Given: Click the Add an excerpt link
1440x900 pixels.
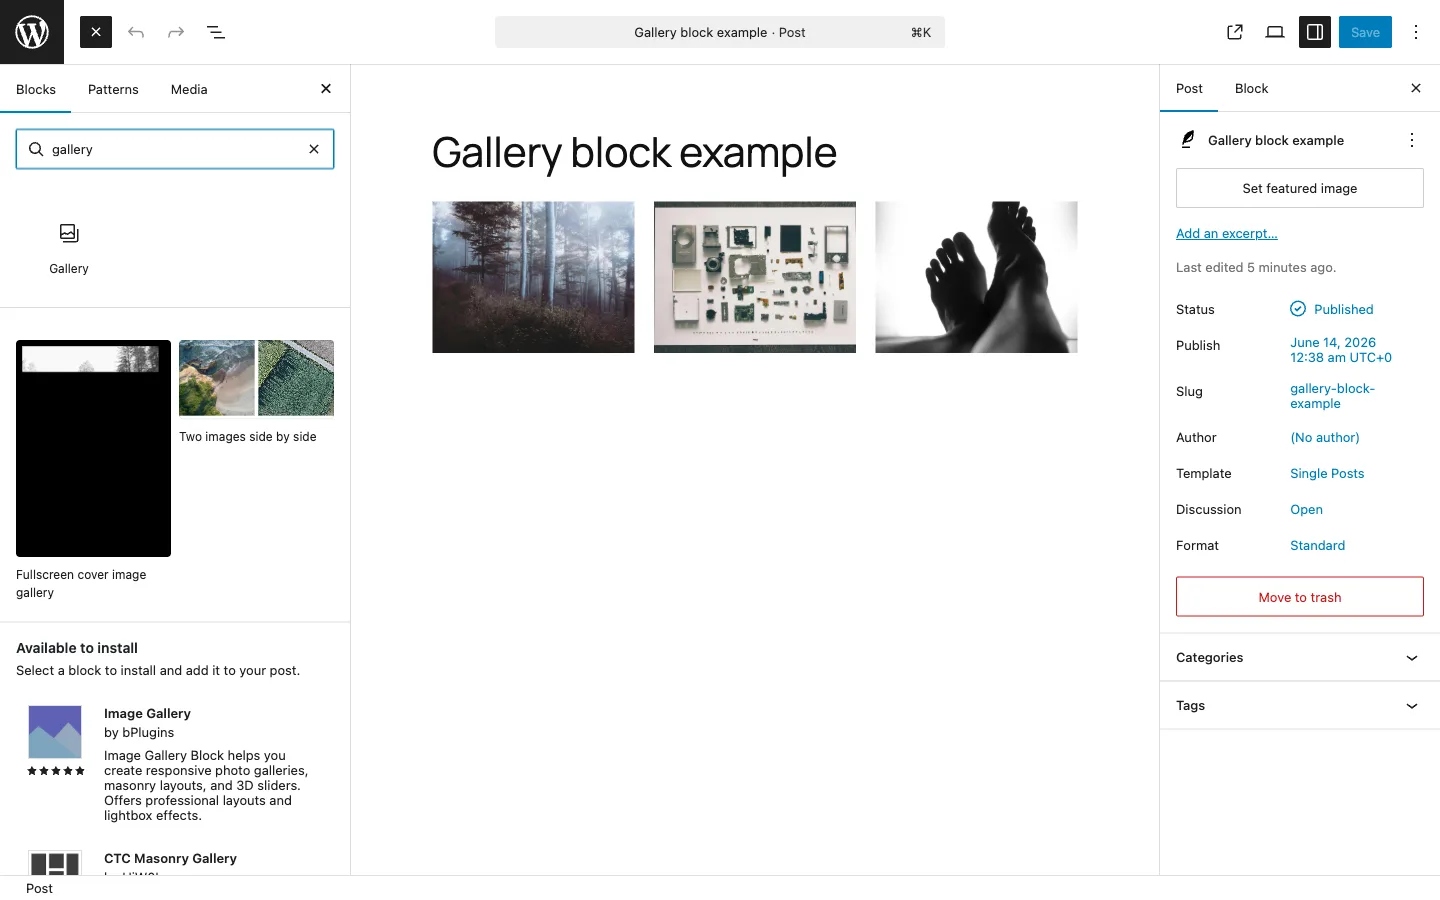Looking at the screenshot, I should pyautogui.click(x=1227, y=233).
